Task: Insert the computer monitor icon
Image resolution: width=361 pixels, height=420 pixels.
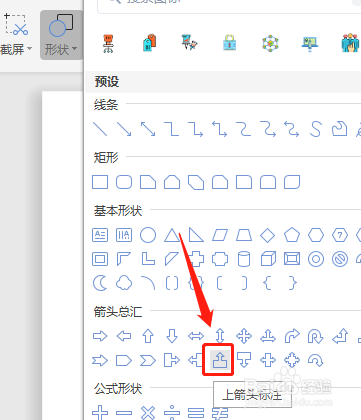Action: click(x=310, y=44)
